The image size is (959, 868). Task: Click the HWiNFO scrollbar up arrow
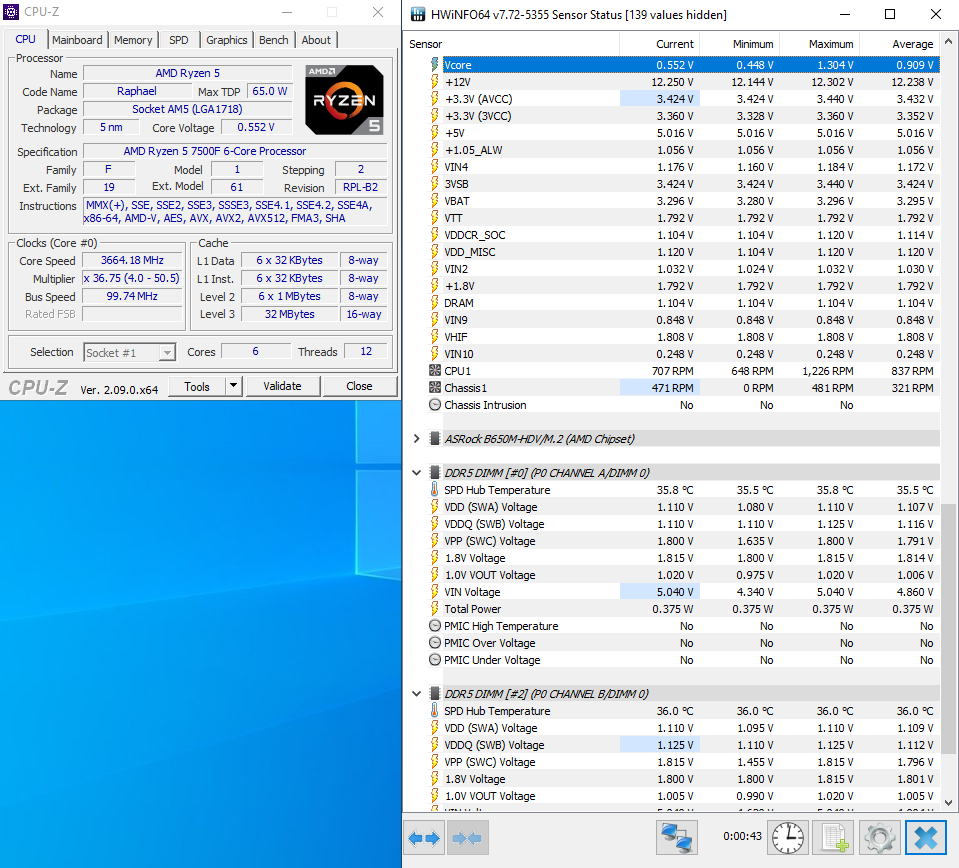[948, 42]
